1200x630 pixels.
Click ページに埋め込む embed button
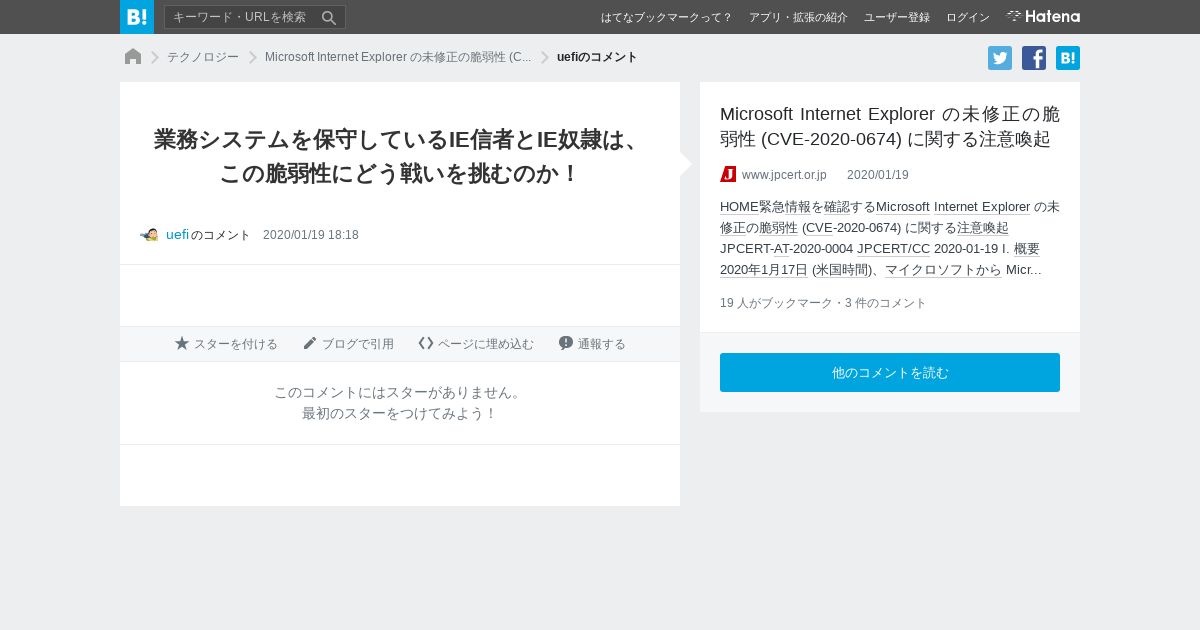pos(476,344)
